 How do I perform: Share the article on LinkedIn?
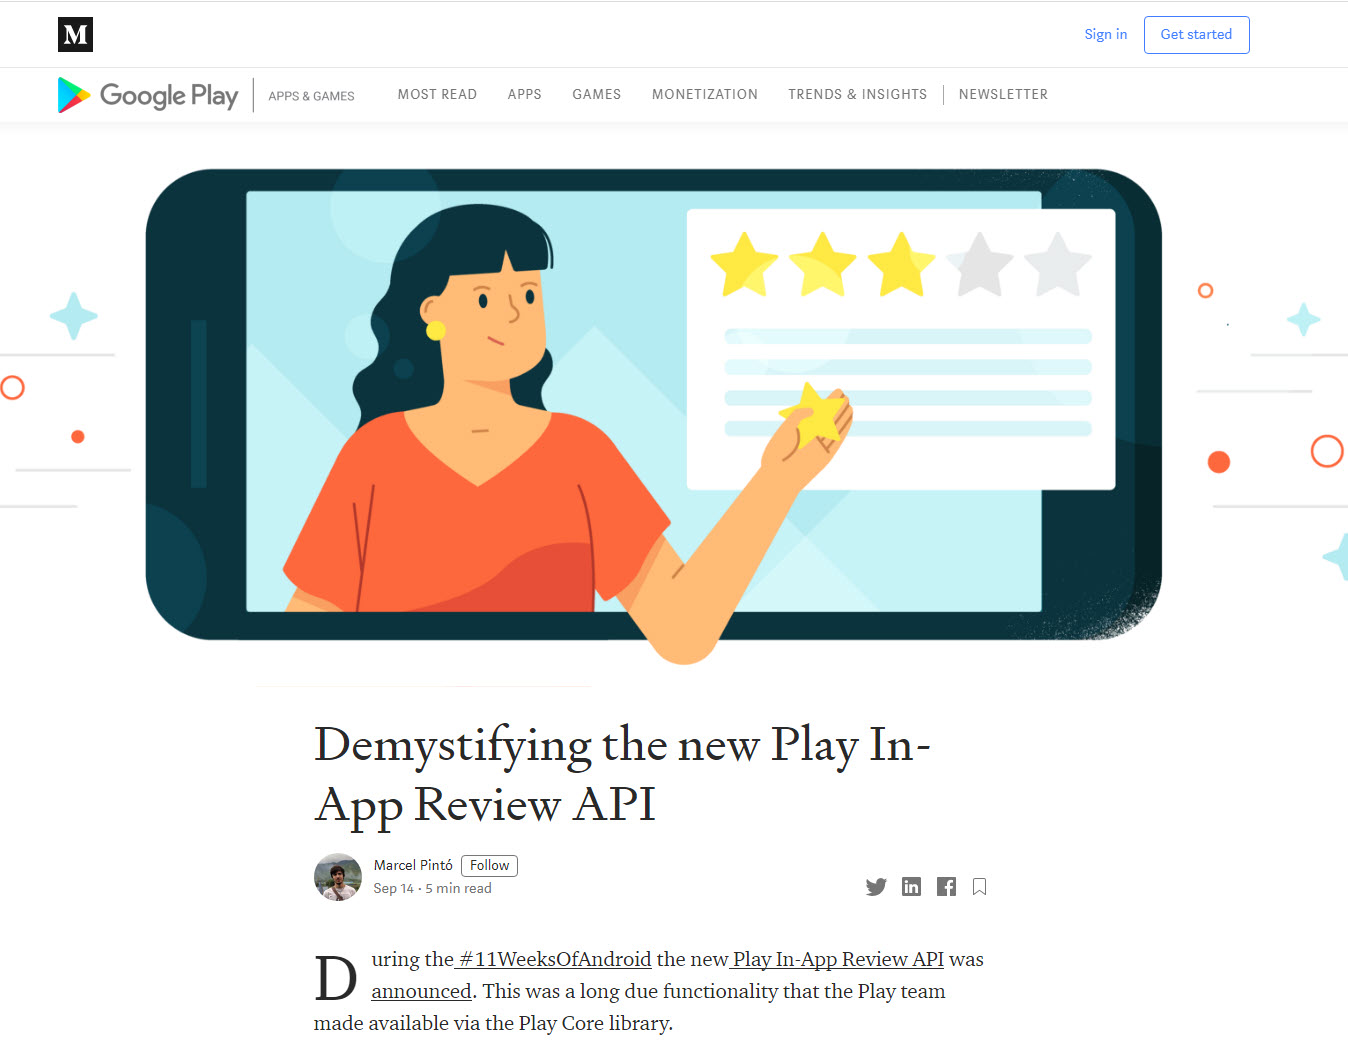911,886
